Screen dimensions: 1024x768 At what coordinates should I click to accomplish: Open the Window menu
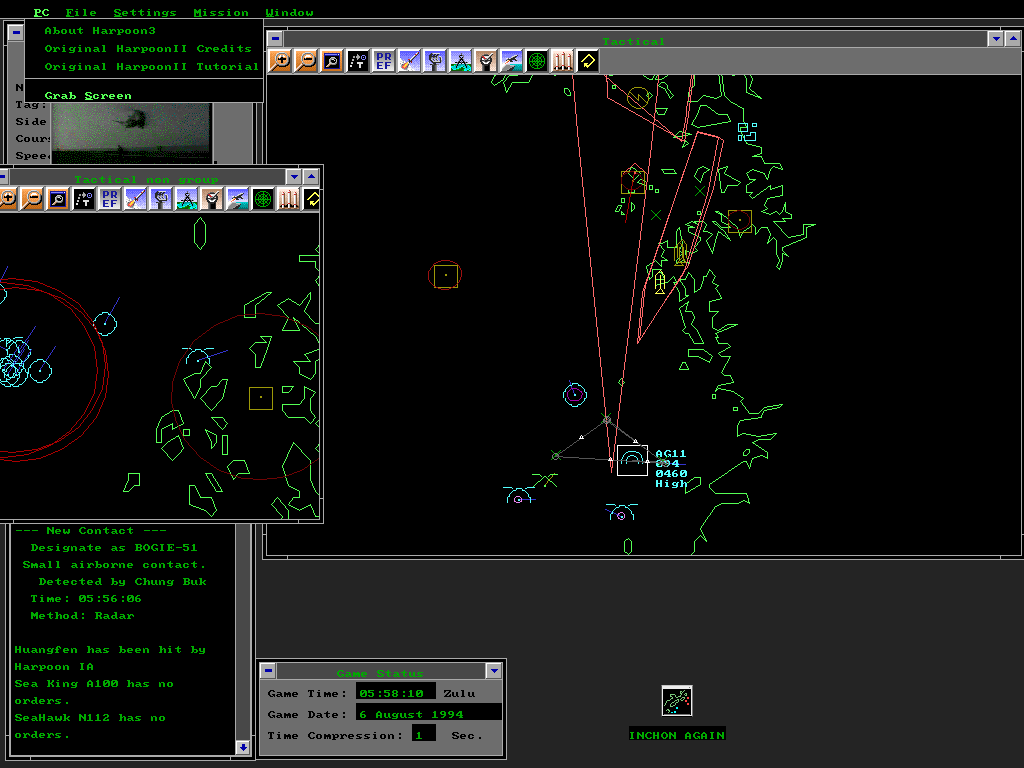click(289, 12)
